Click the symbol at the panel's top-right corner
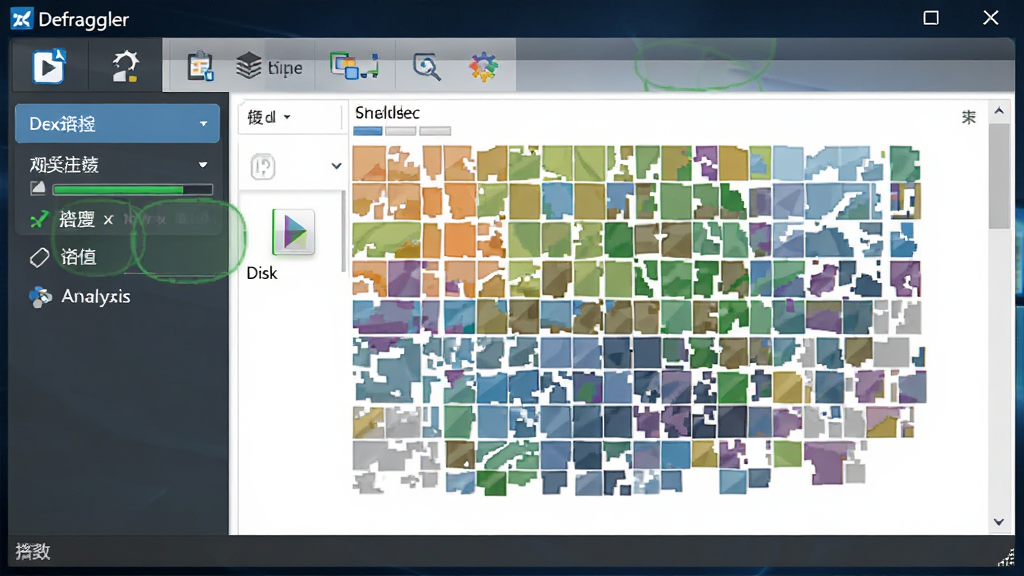This screenshot has width=1024, height=576. 968,117
